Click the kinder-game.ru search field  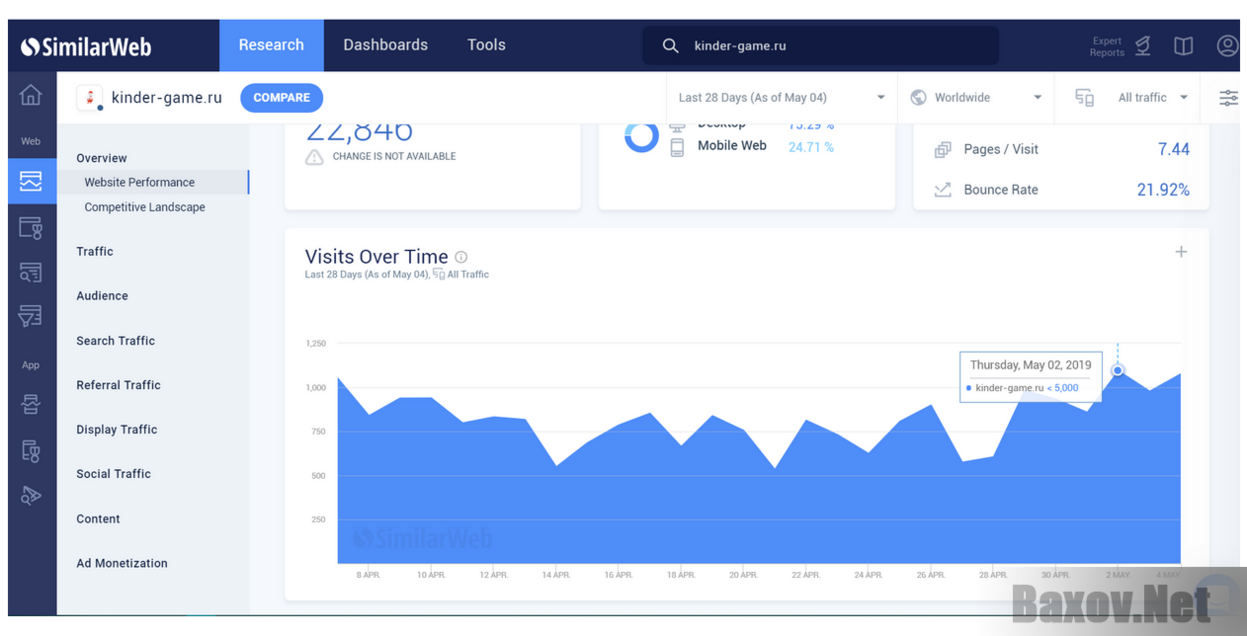820,46
